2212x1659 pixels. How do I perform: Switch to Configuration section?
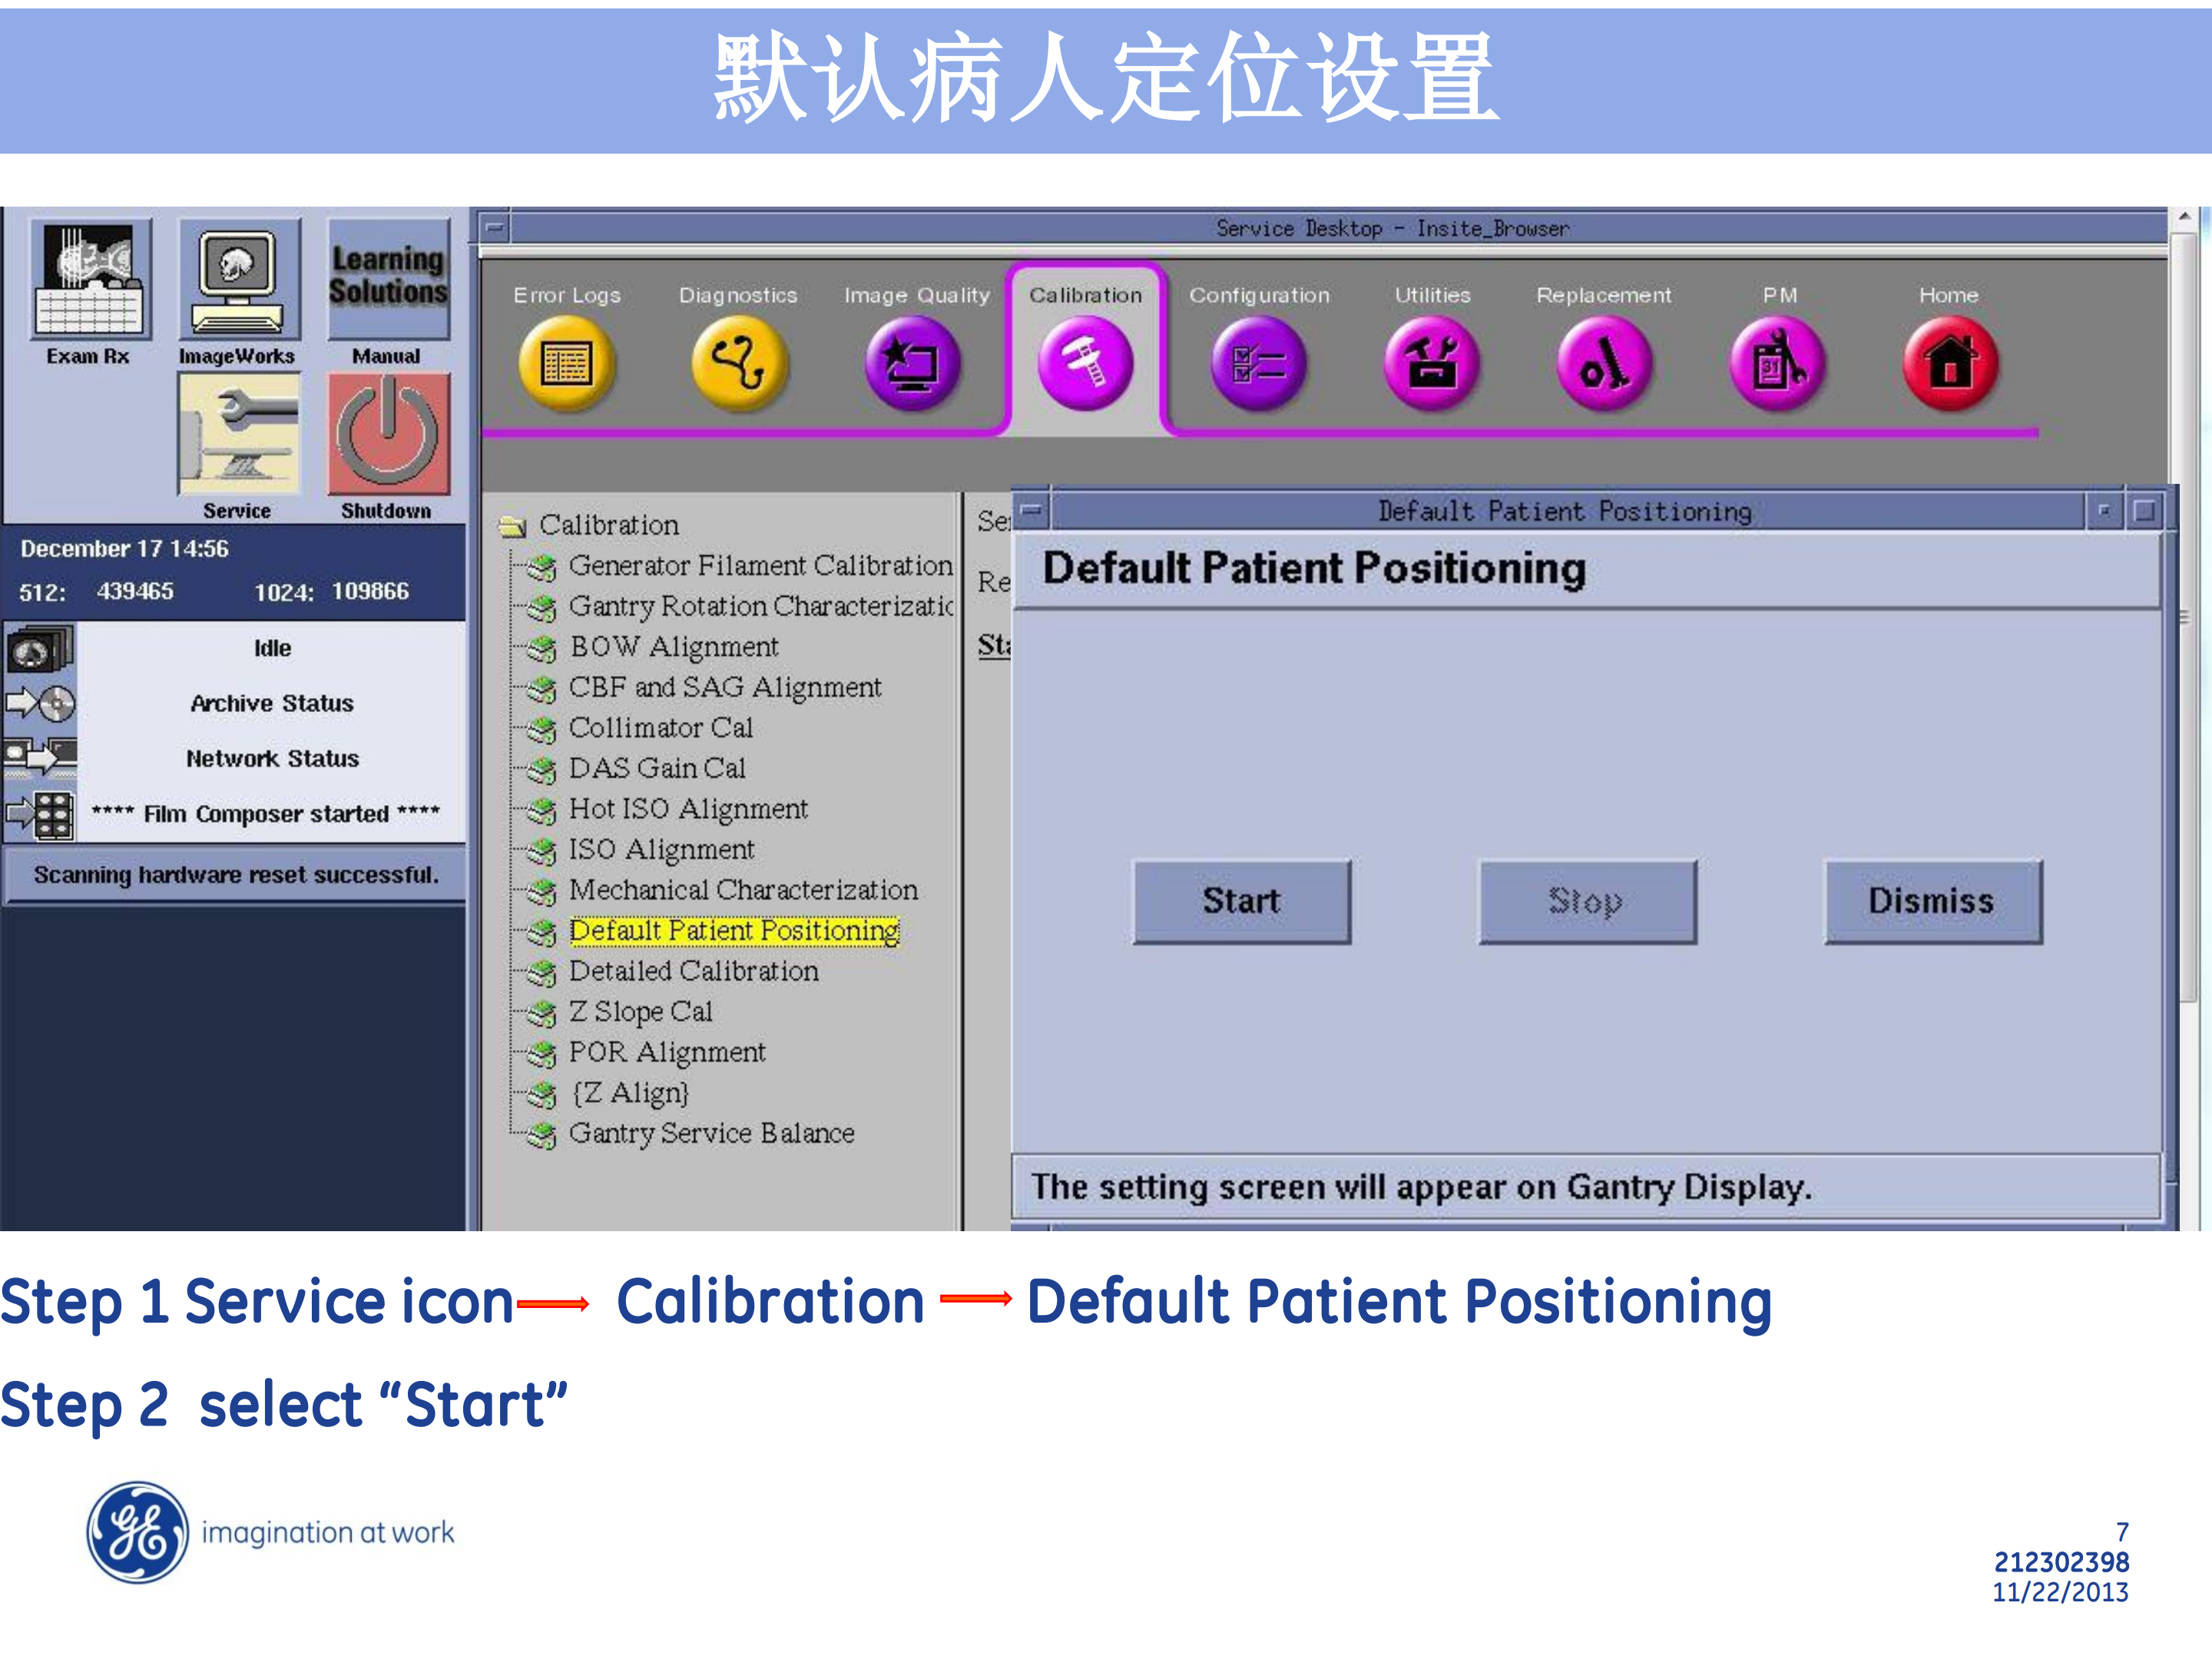pos(1258,362)
